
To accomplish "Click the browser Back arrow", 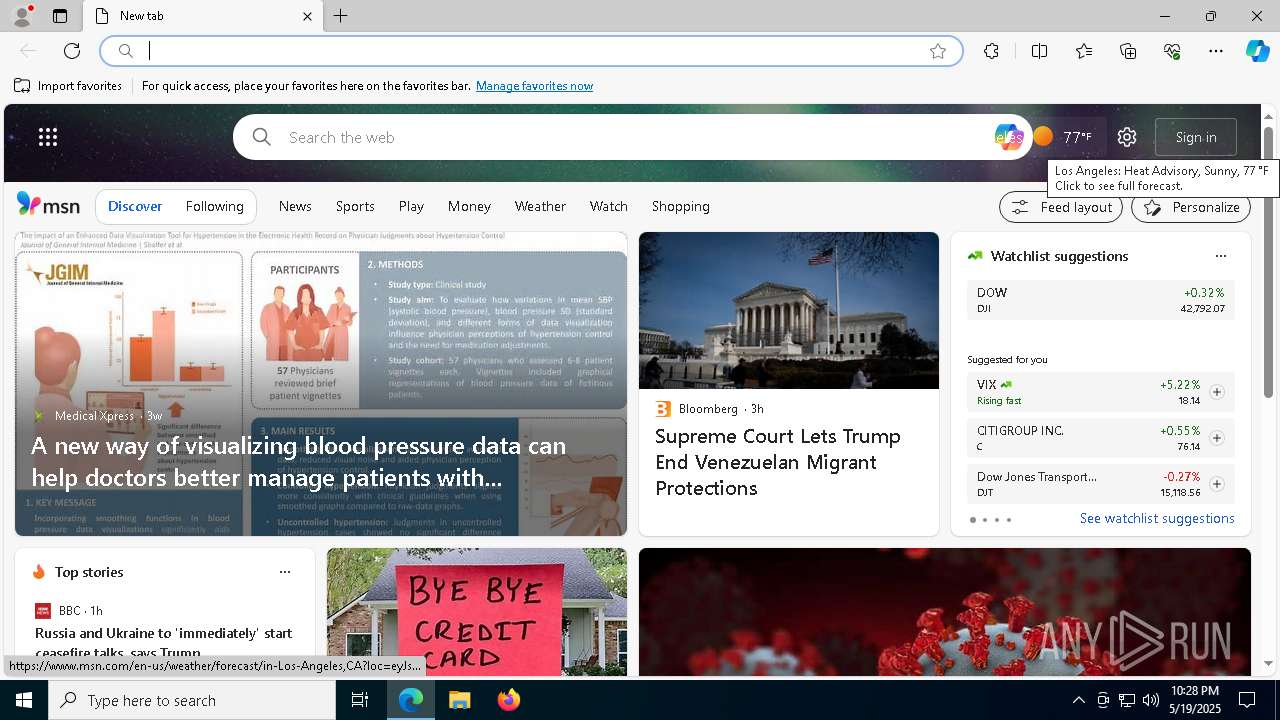I will [28, 51].
